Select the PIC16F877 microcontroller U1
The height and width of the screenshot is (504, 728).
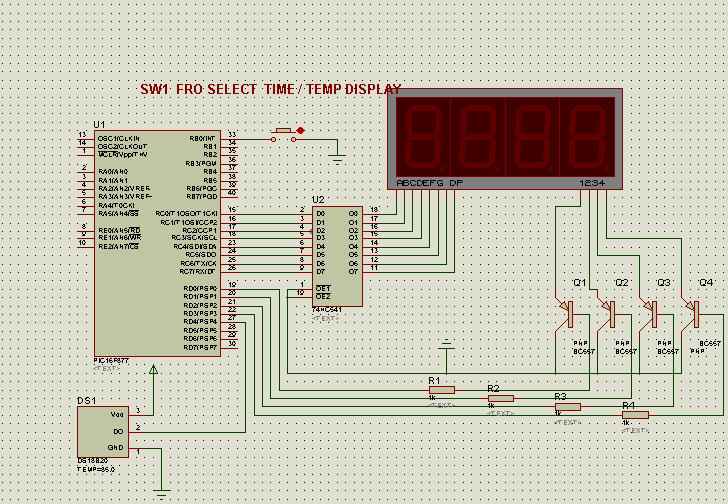(156, 240)
